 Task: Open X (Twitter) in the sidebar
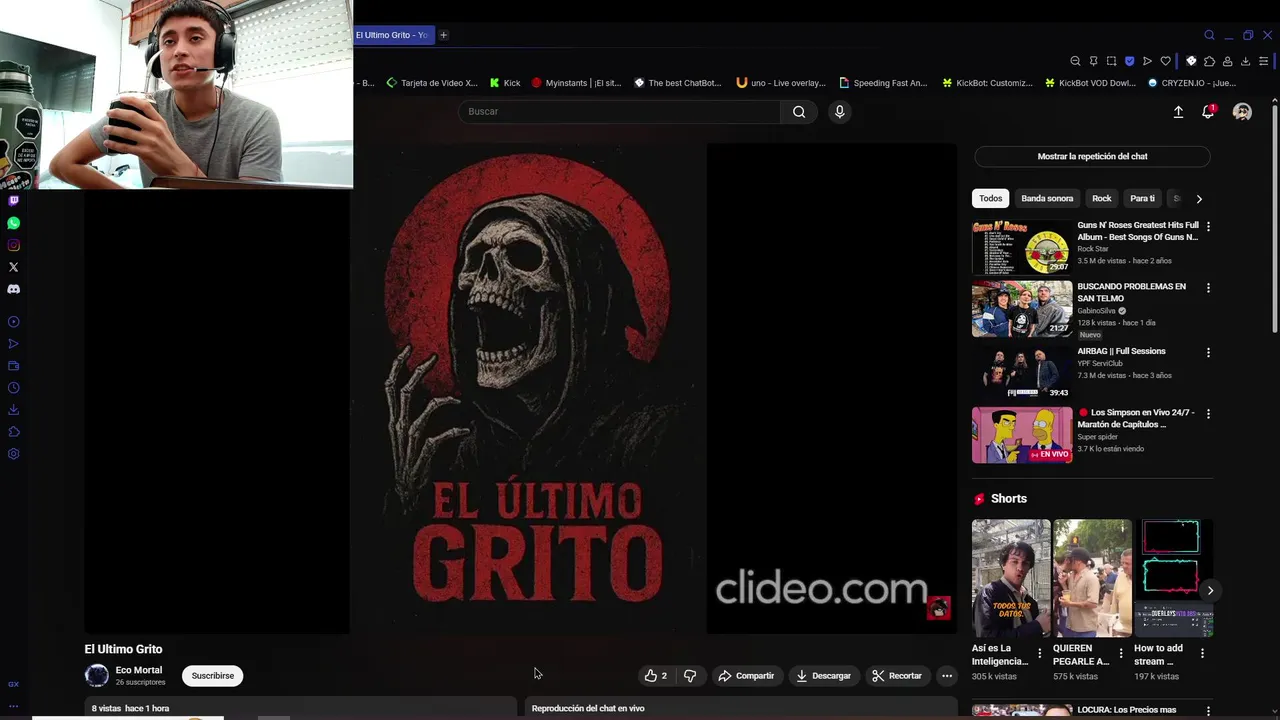(13, 267)
